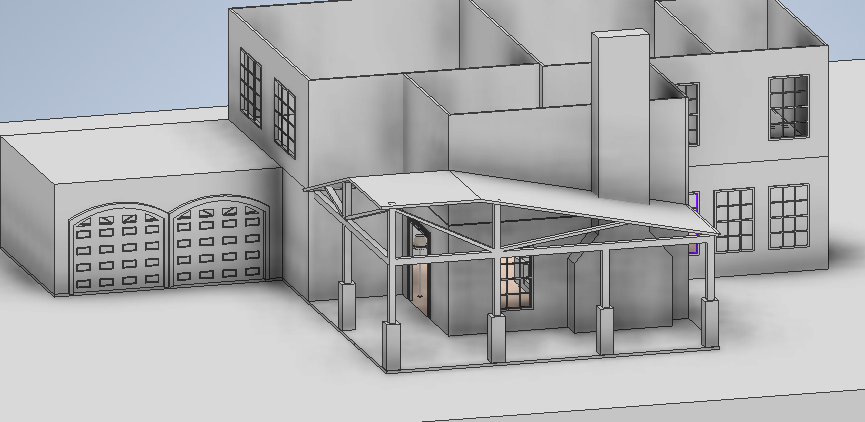Click the blue sky background area
Viewport: 865px width, 422px height.
[x=100, y=50]
